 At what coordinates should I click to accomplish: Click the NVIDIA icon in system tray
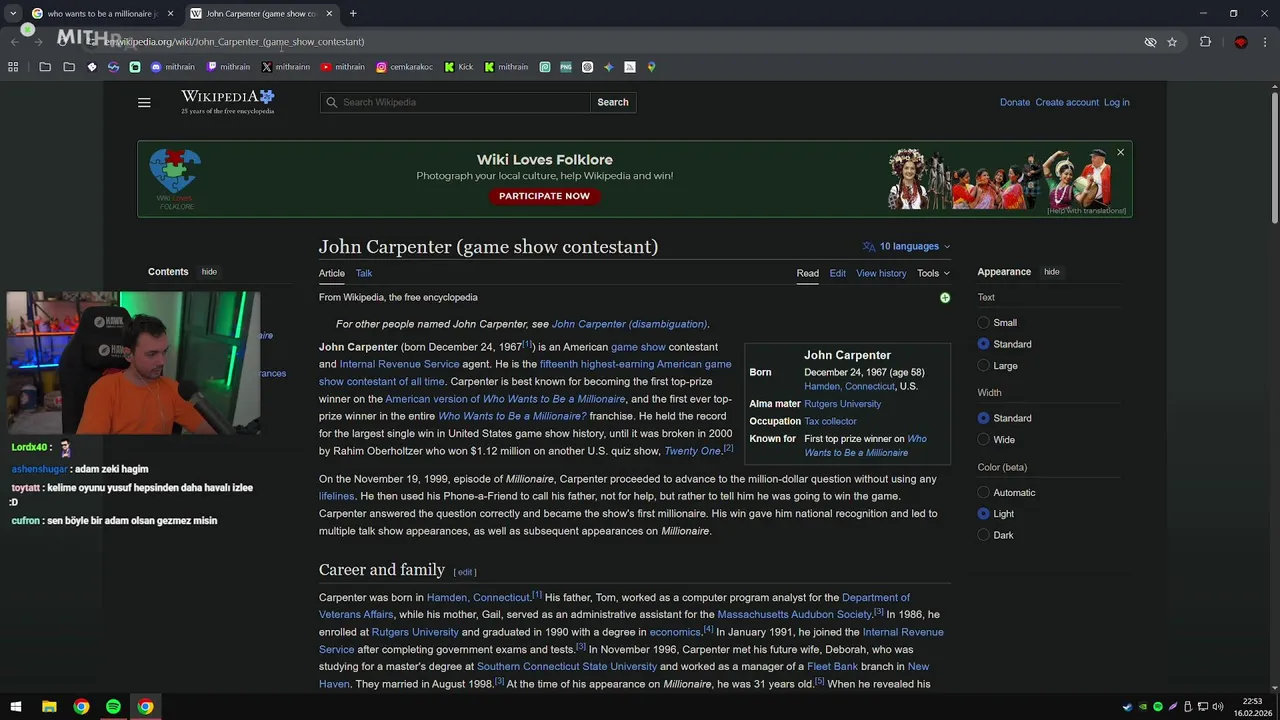click(x=1143, y=707)
